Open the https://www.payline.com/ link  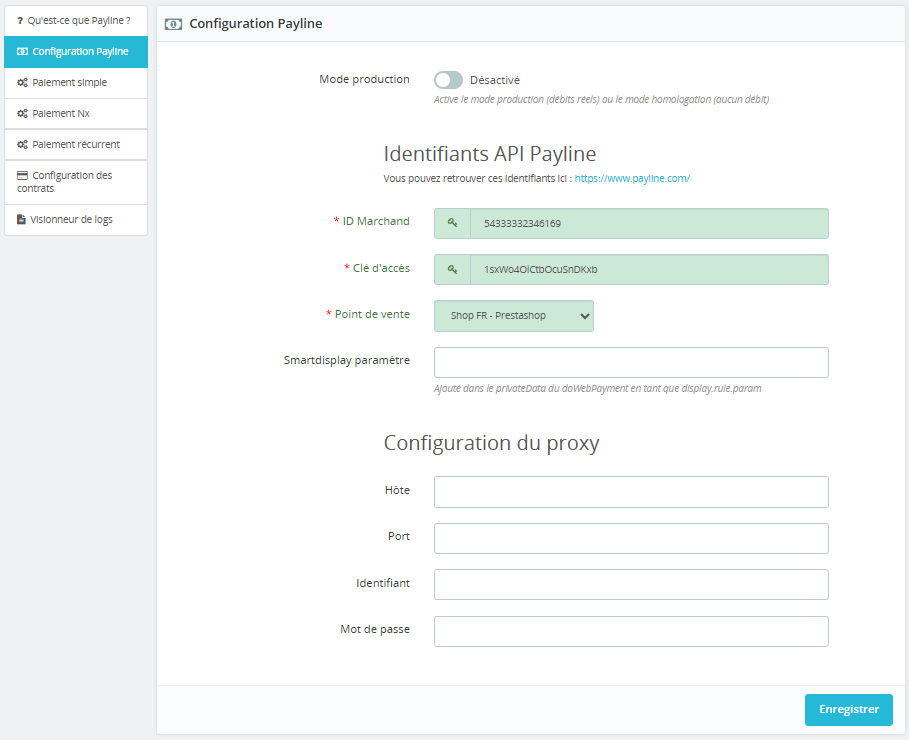[x=632, y=178]
